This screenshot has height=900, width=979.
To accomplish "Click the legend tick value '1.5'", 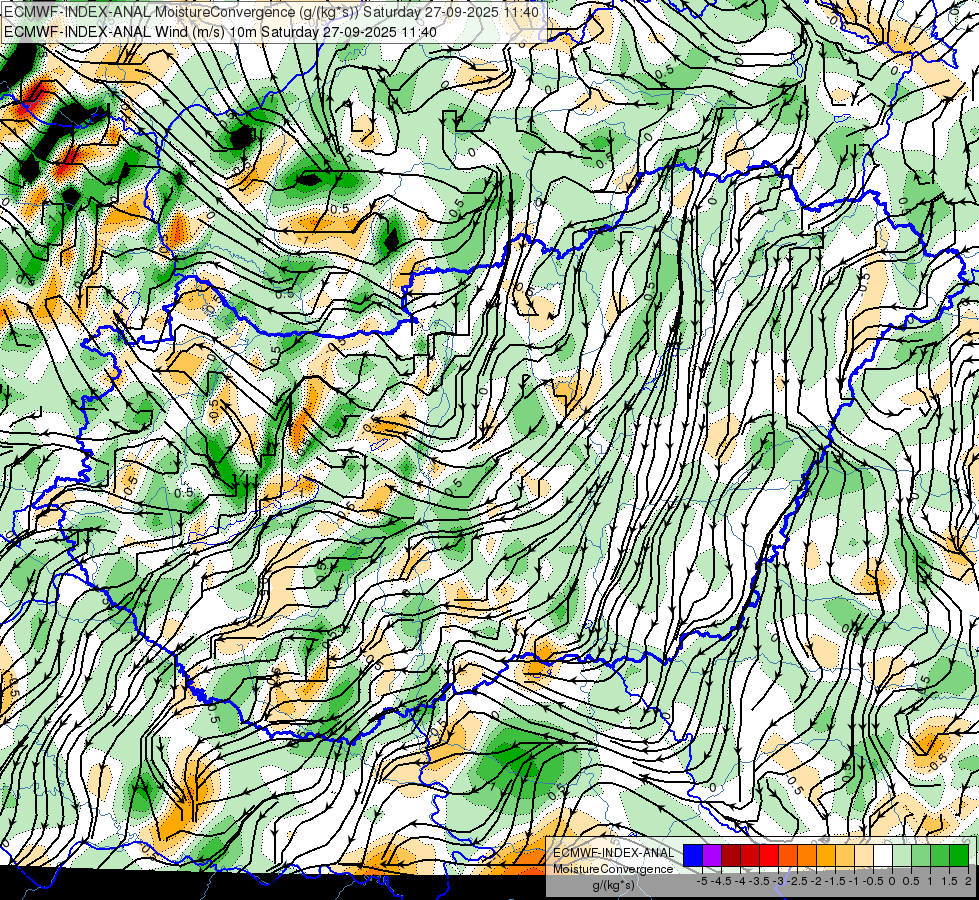I will click(949, 881).
